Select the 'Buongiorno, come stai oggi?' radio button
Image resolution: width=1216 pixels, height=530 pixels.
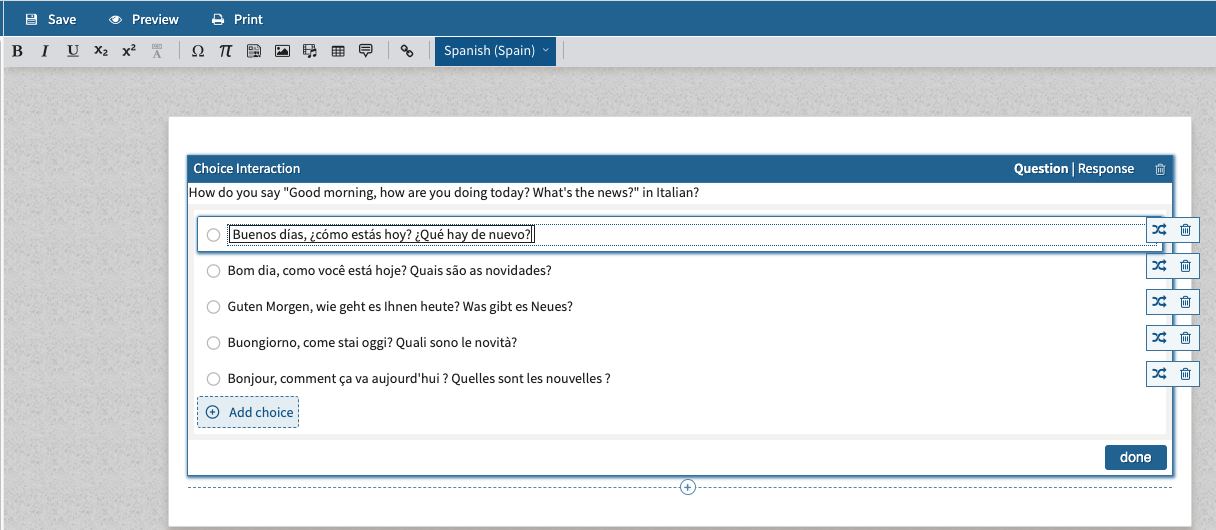click(x=213, y=343)
